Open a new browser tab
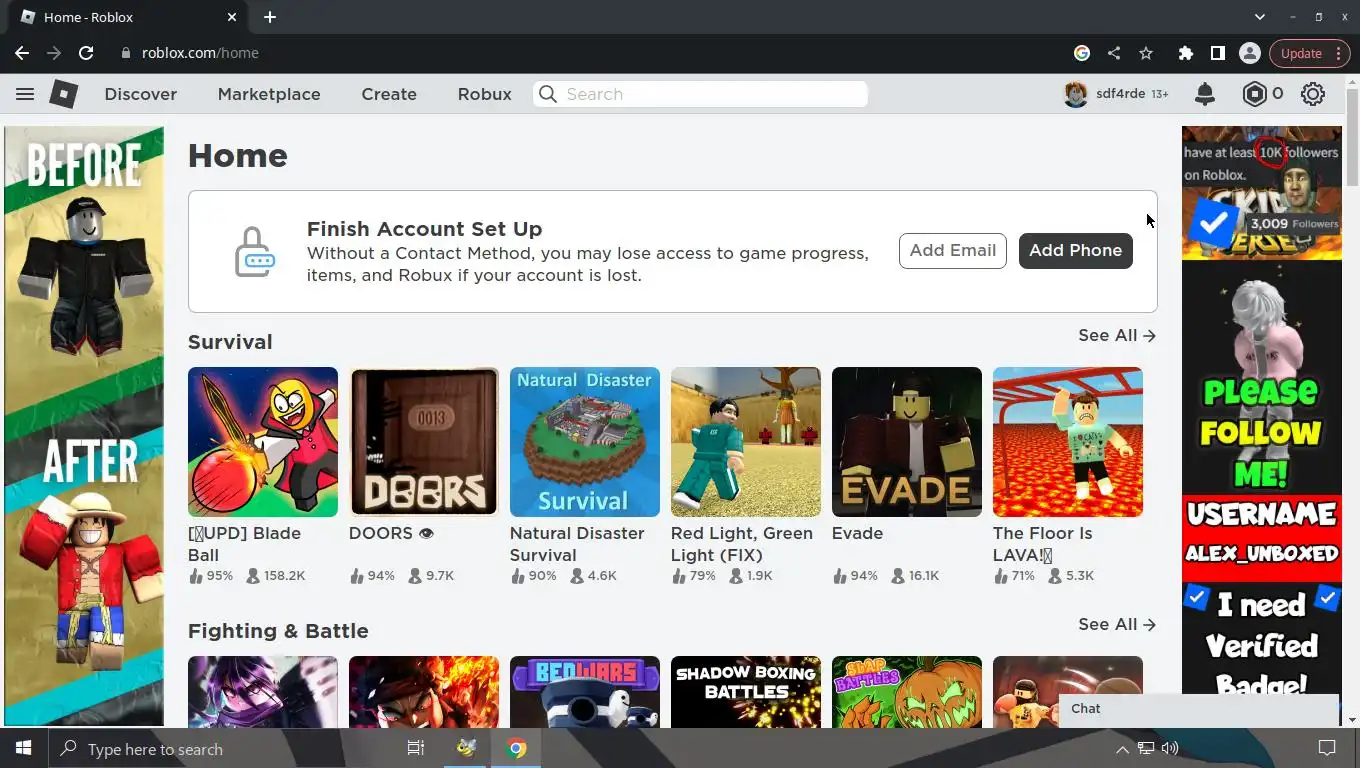The width and height of the screenshot is (1360, 768). 270,17
